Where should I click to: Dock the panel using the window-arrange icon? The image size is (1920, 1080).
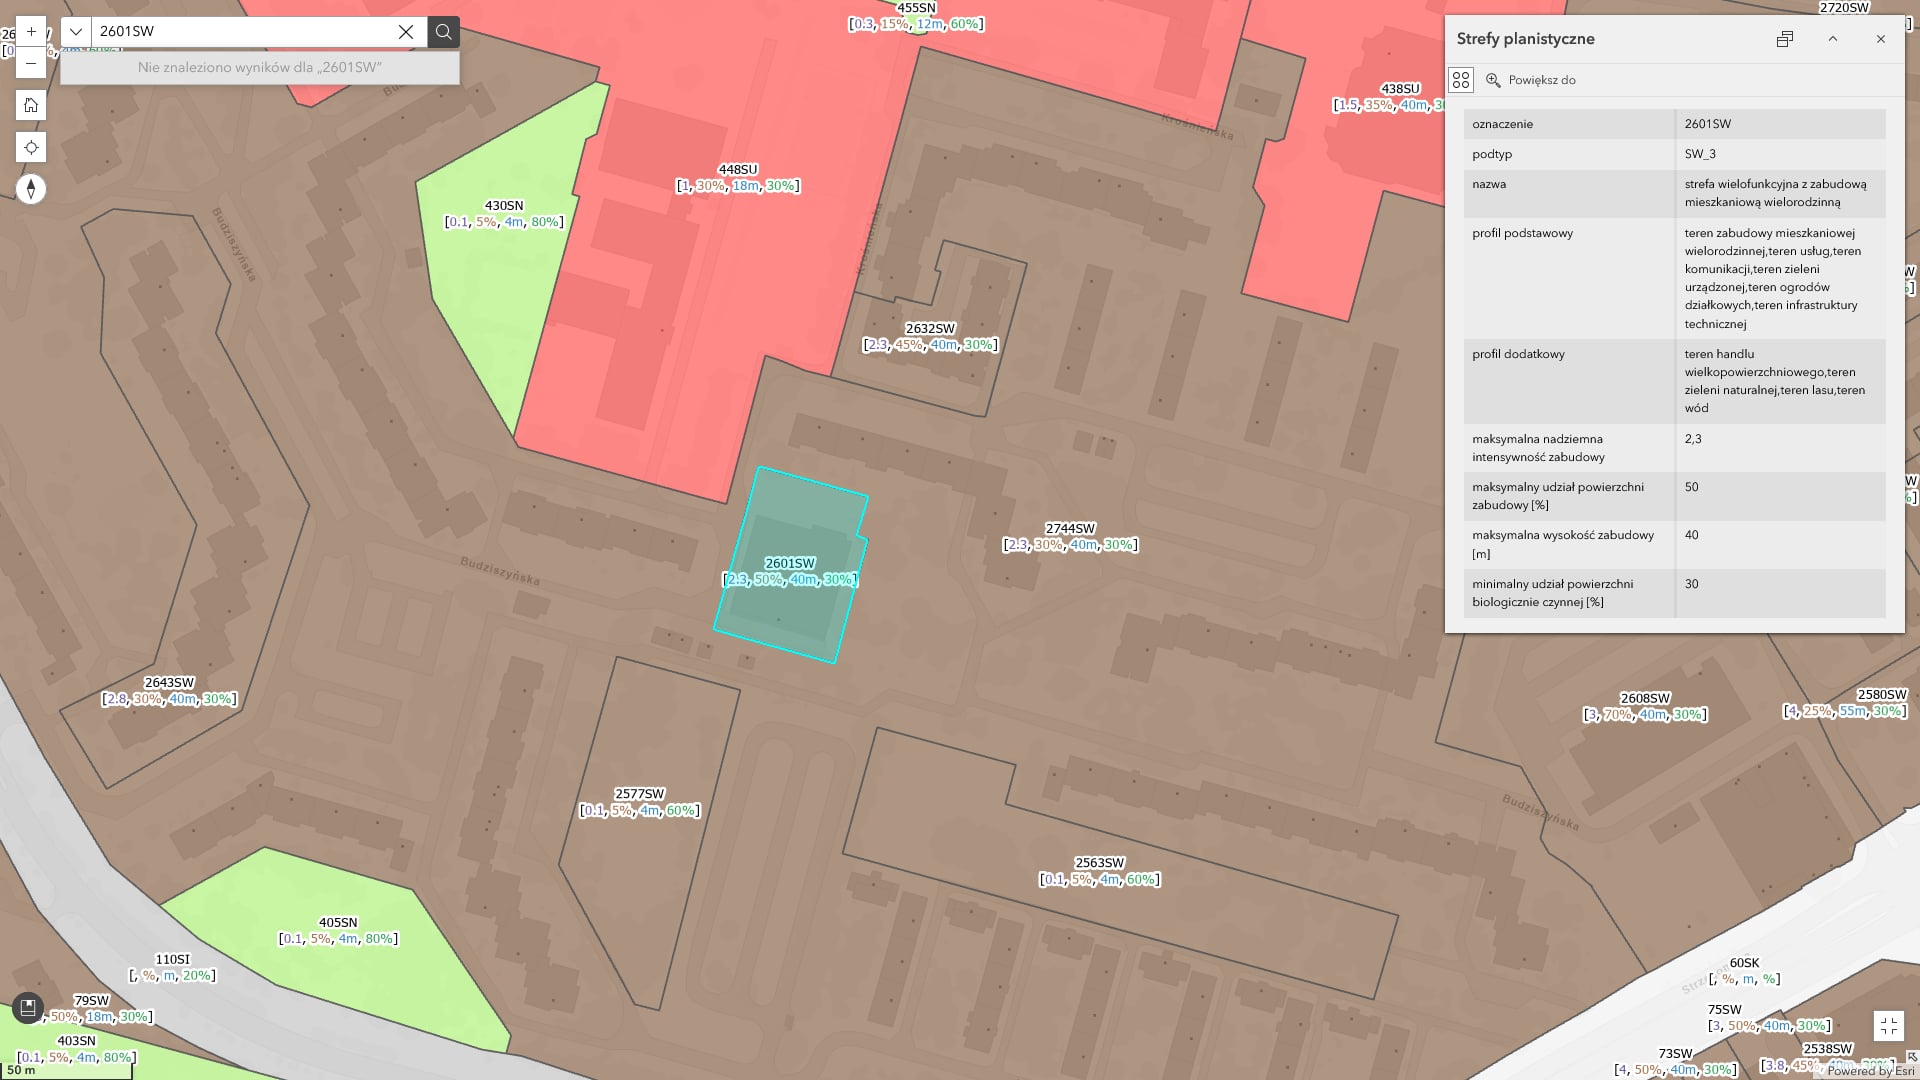tap(1786, 39)
